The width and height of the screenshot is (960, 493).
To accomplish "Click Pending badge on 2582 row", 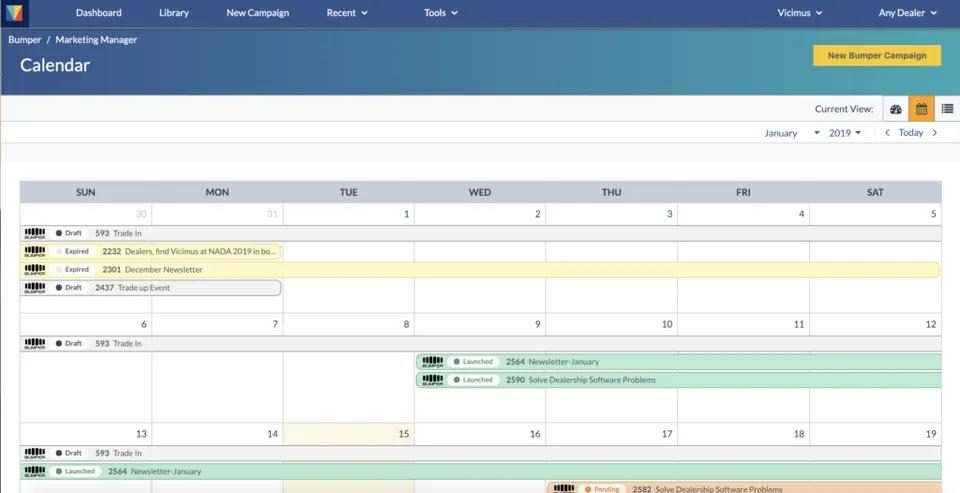I will coord(602,489).
